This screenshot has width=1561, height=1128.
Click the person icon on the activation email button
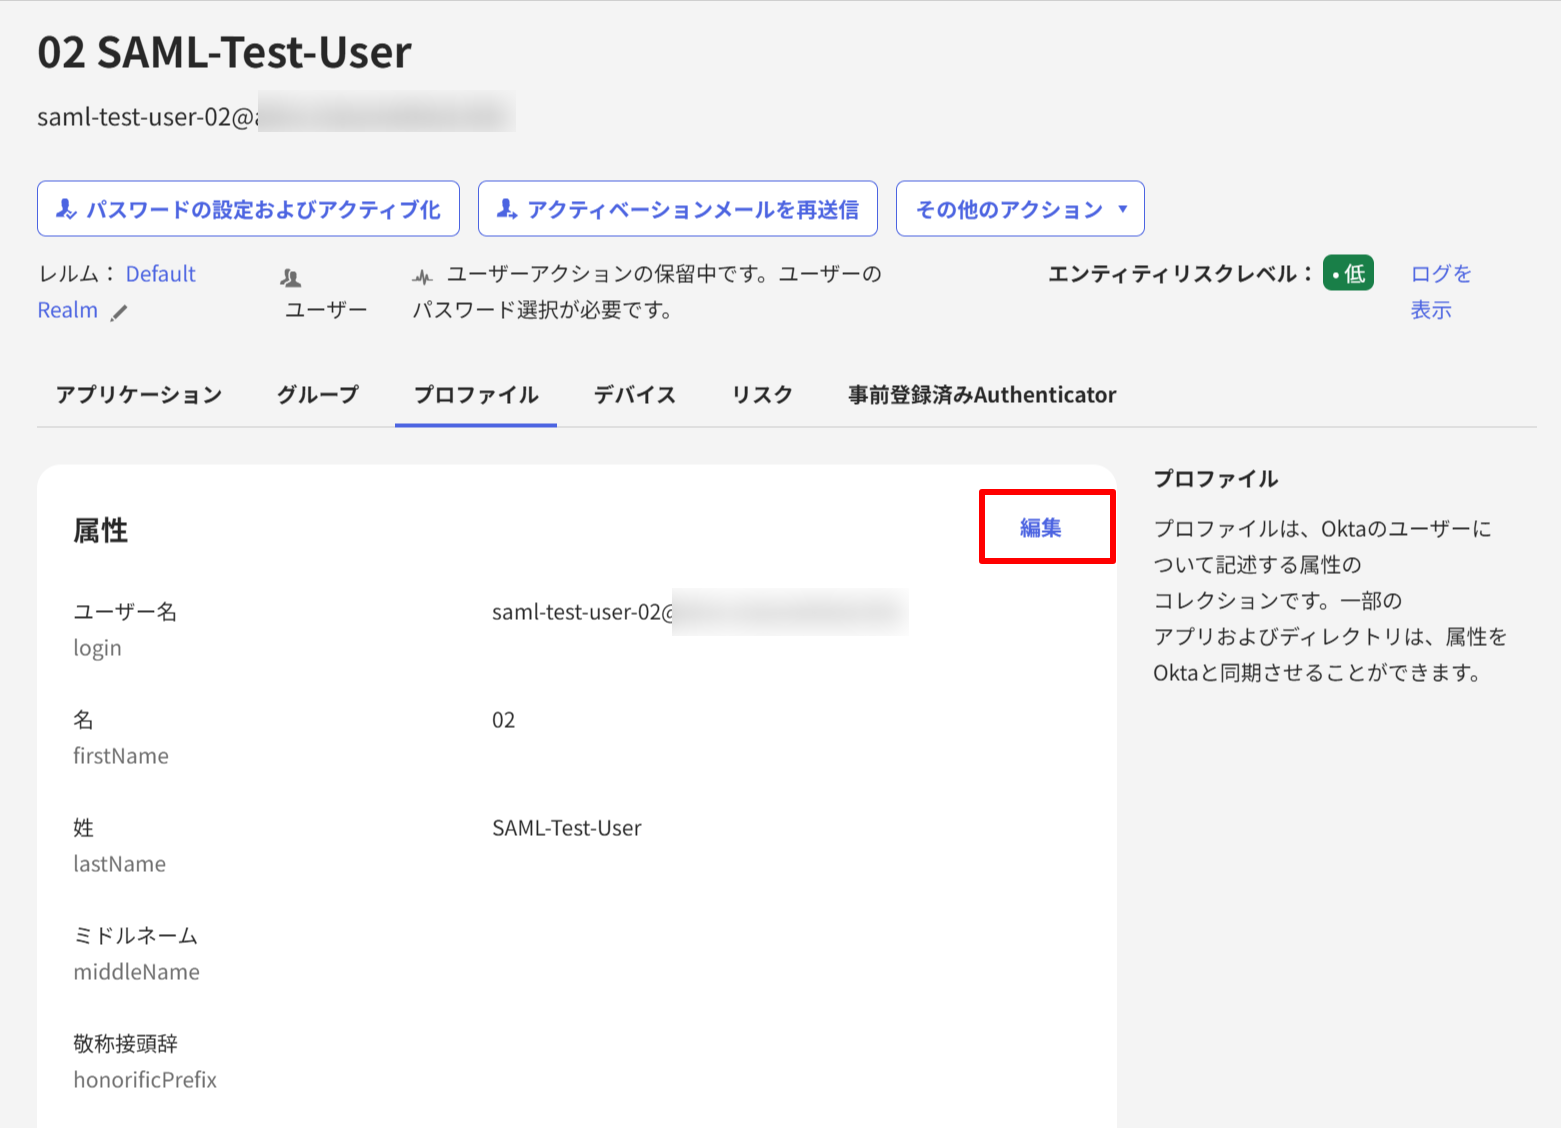[507, 208]
